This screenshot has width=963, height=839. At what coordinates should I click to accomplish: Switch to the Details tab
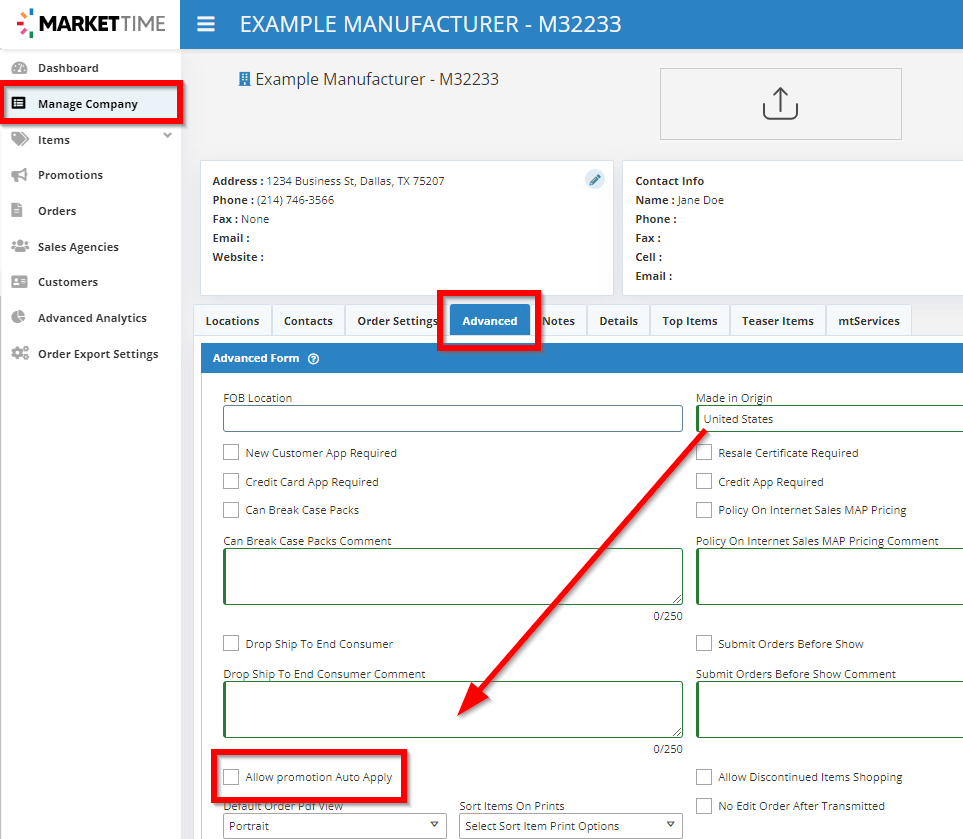coord(618,321)
